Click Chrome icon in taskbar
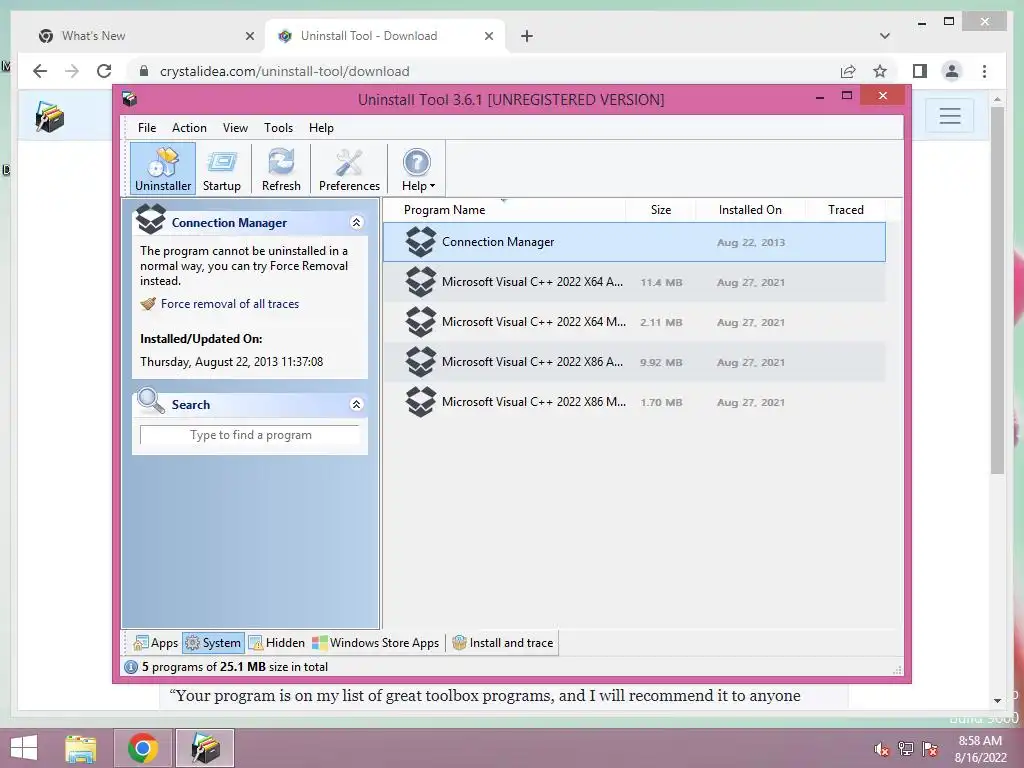Image resolution: width=1024 pixels, height=768 pixels. (143, 748)
